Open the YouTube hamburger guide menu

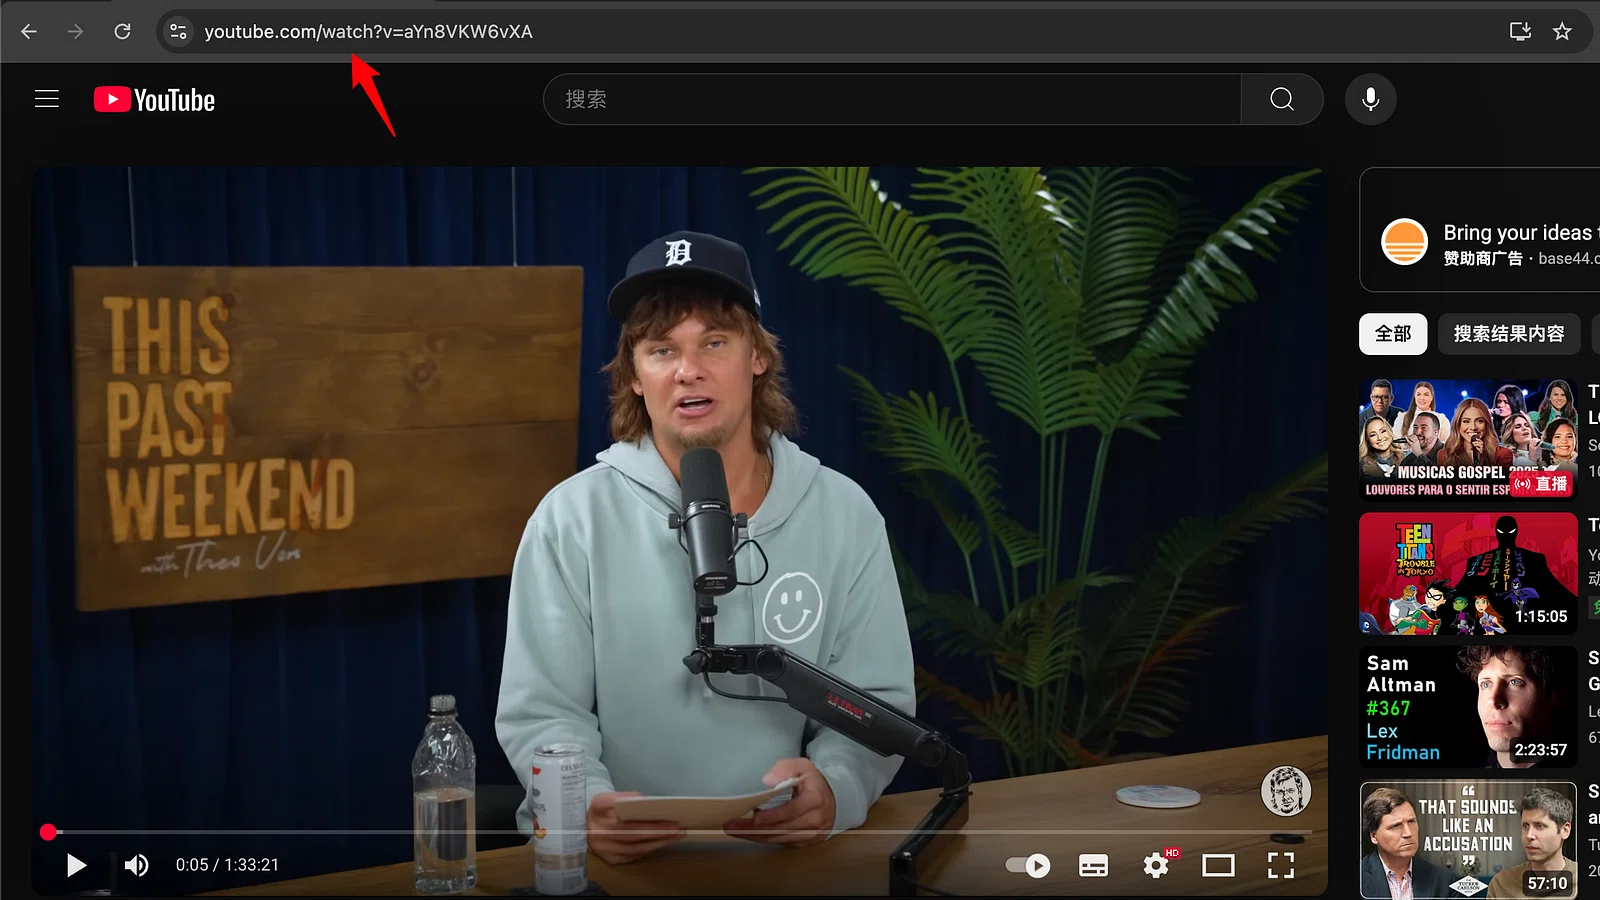click(x=47, y=99)
